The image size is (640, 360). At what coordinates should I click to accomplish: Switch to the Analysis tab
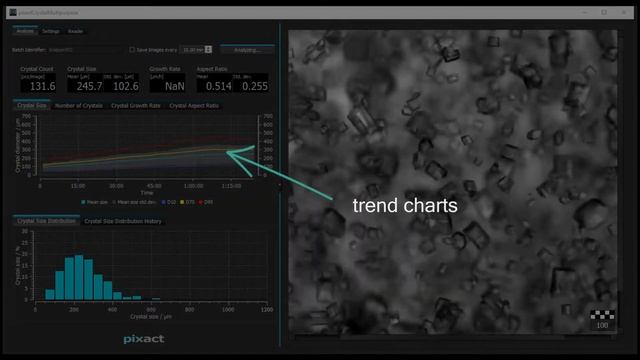25,31
